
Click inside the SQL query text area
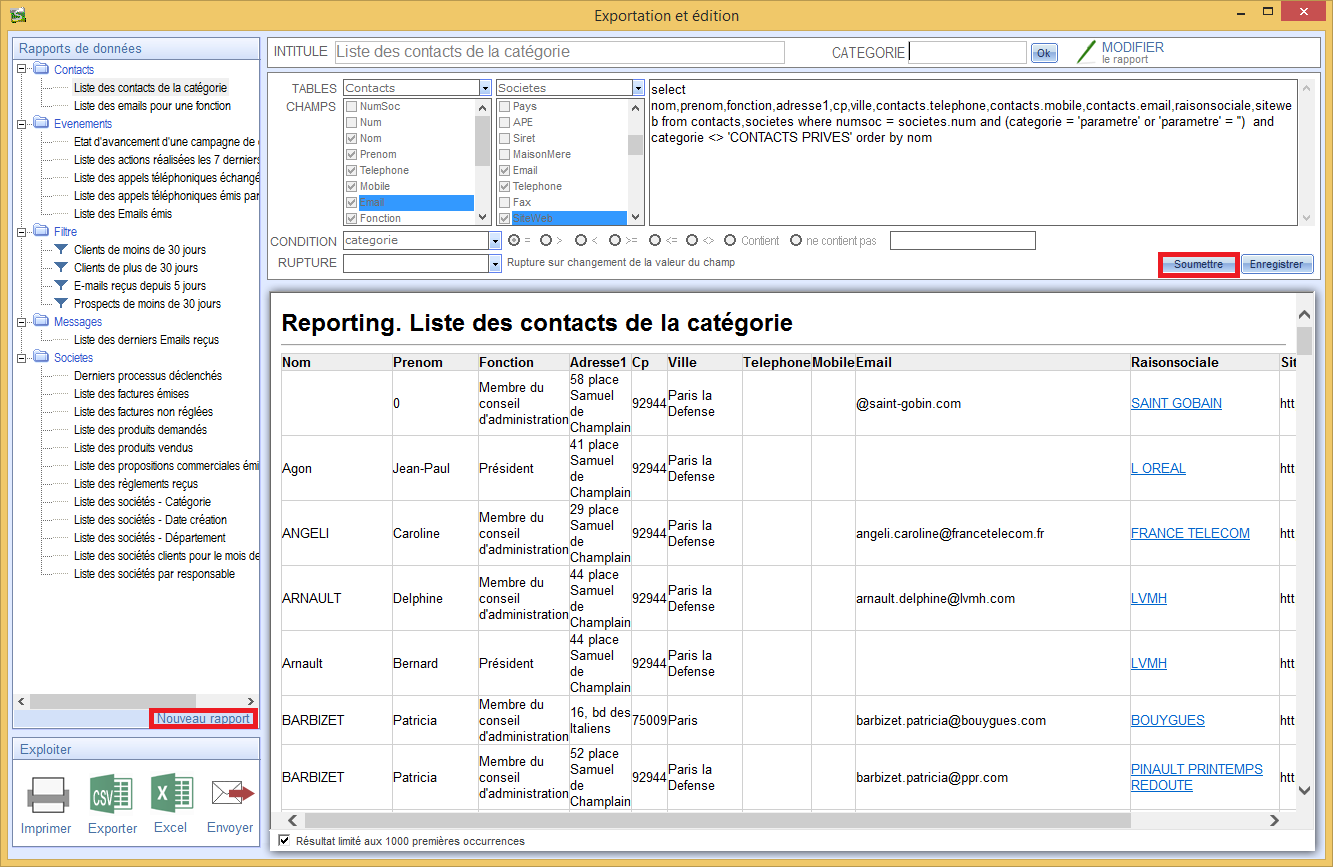pos(973,152)
